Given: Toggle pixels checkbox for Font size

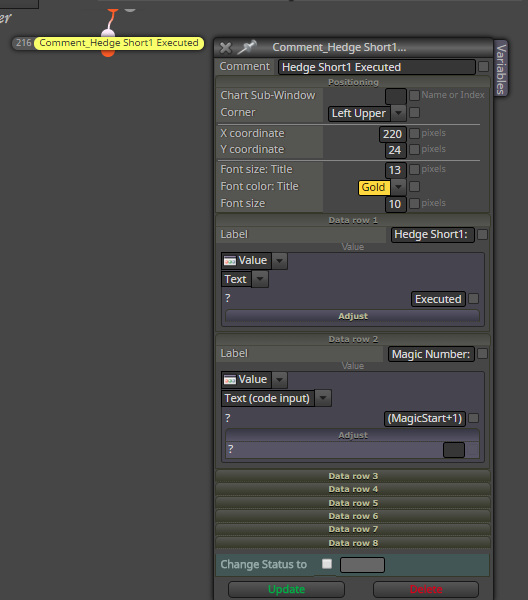Looking at the screenshot, I should tap(414, 203).
